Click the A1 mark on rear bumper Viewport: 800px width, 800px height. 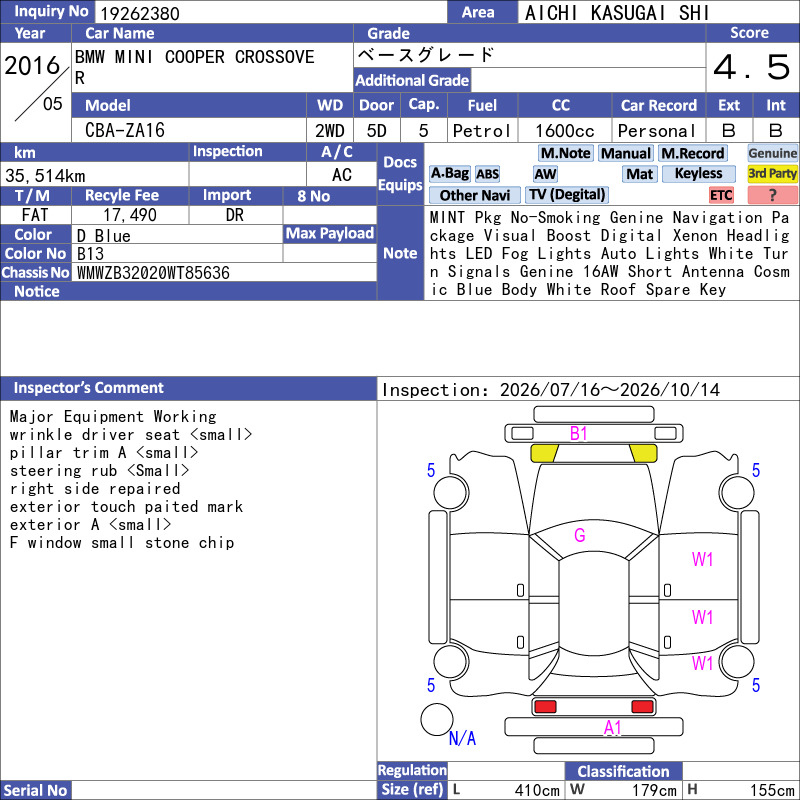(x=612, y=728)
